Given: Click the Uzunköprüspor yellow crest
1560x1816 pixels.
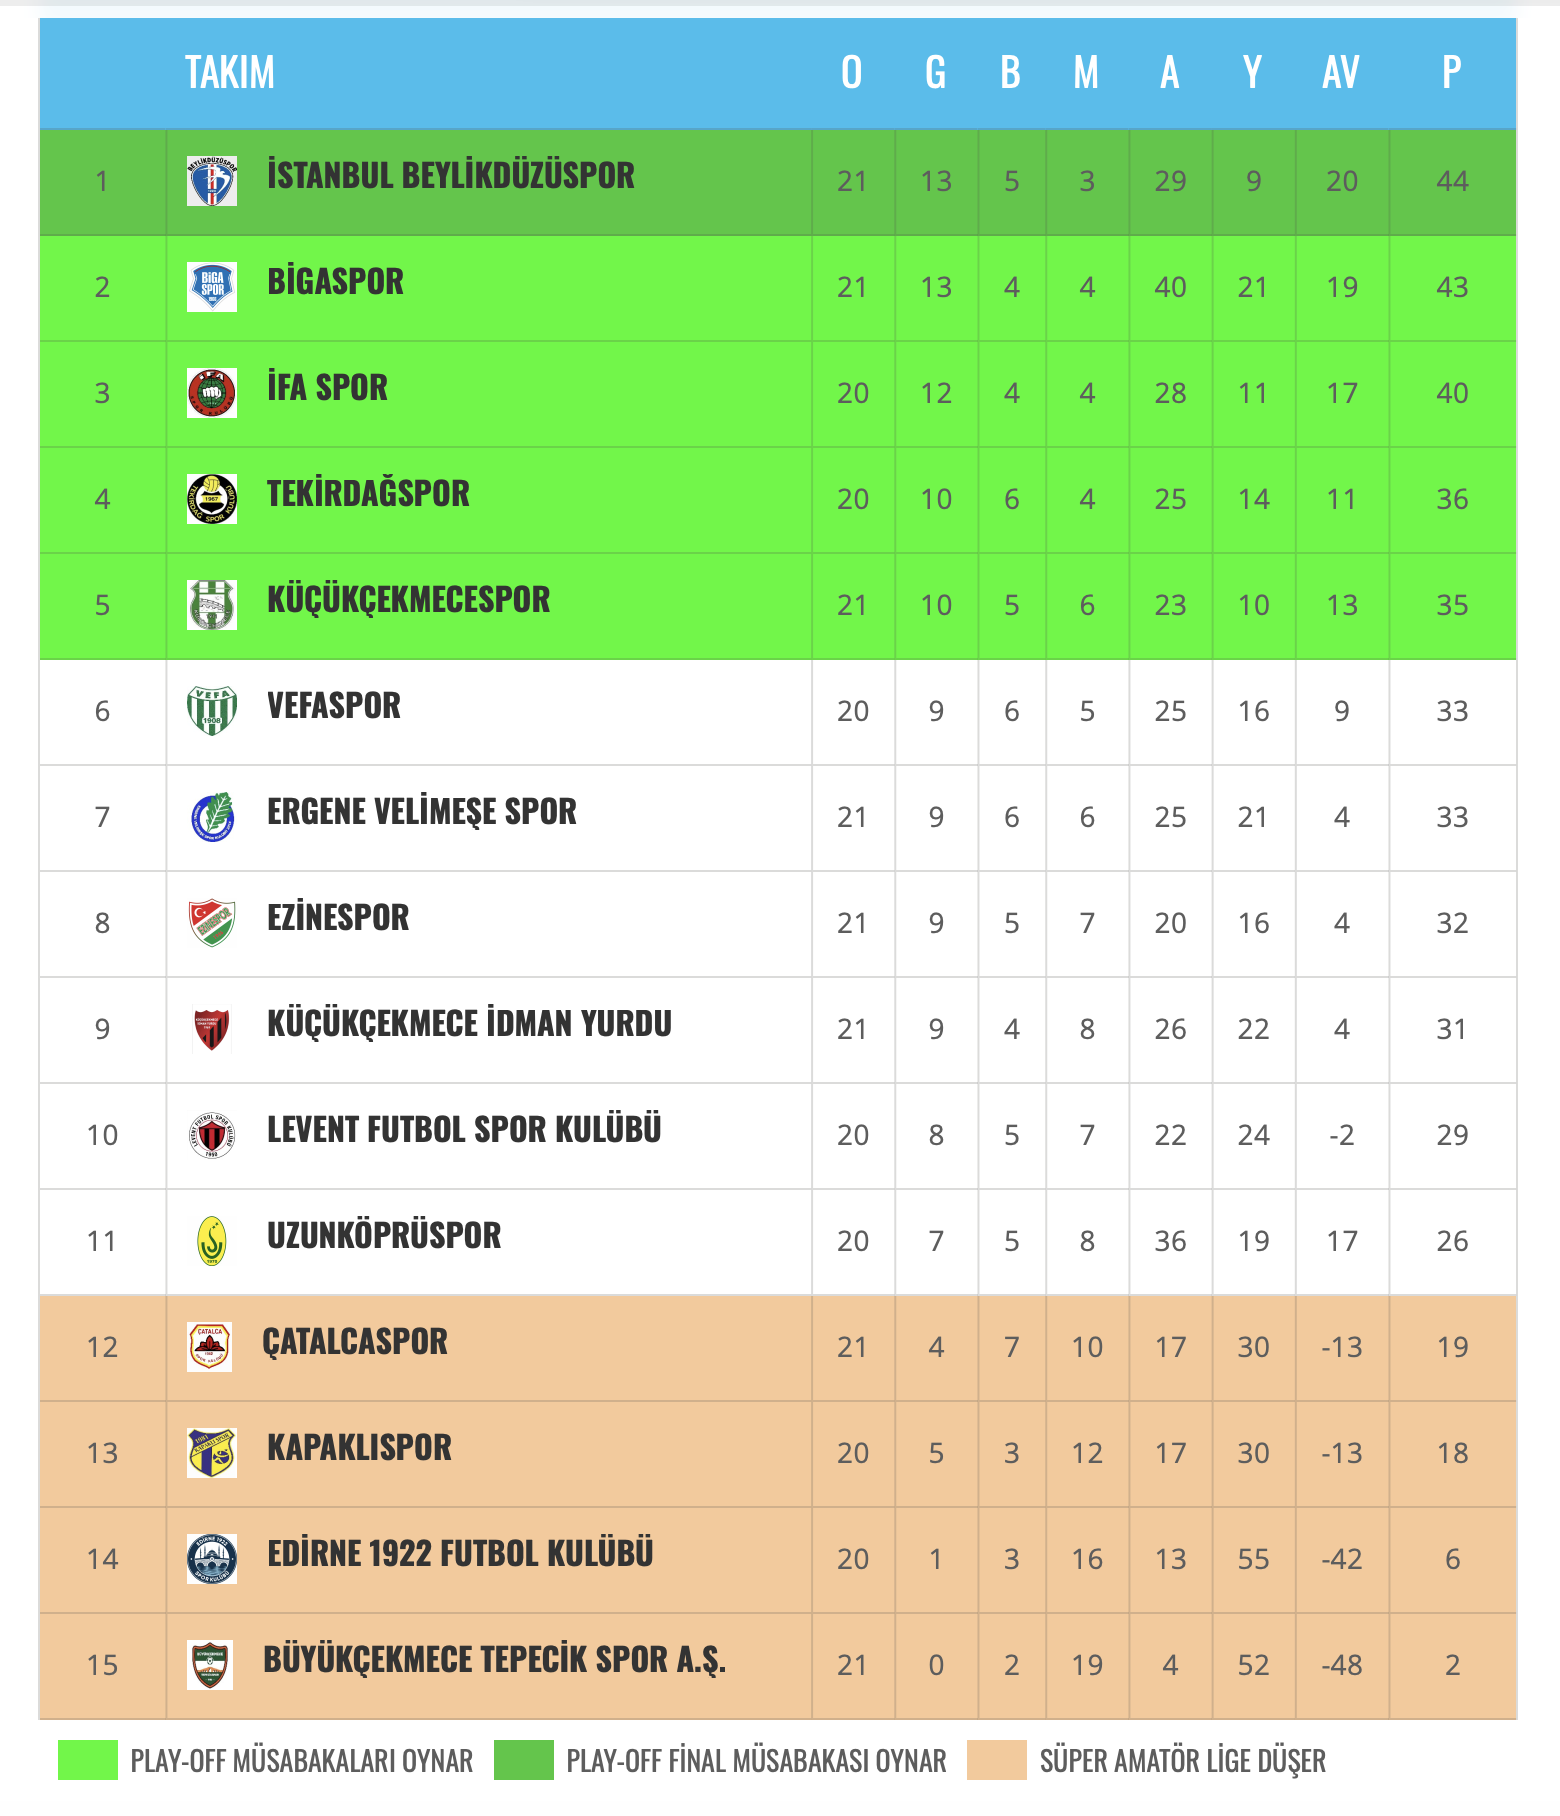Looking at the screenshot, I should point(212,1241).
